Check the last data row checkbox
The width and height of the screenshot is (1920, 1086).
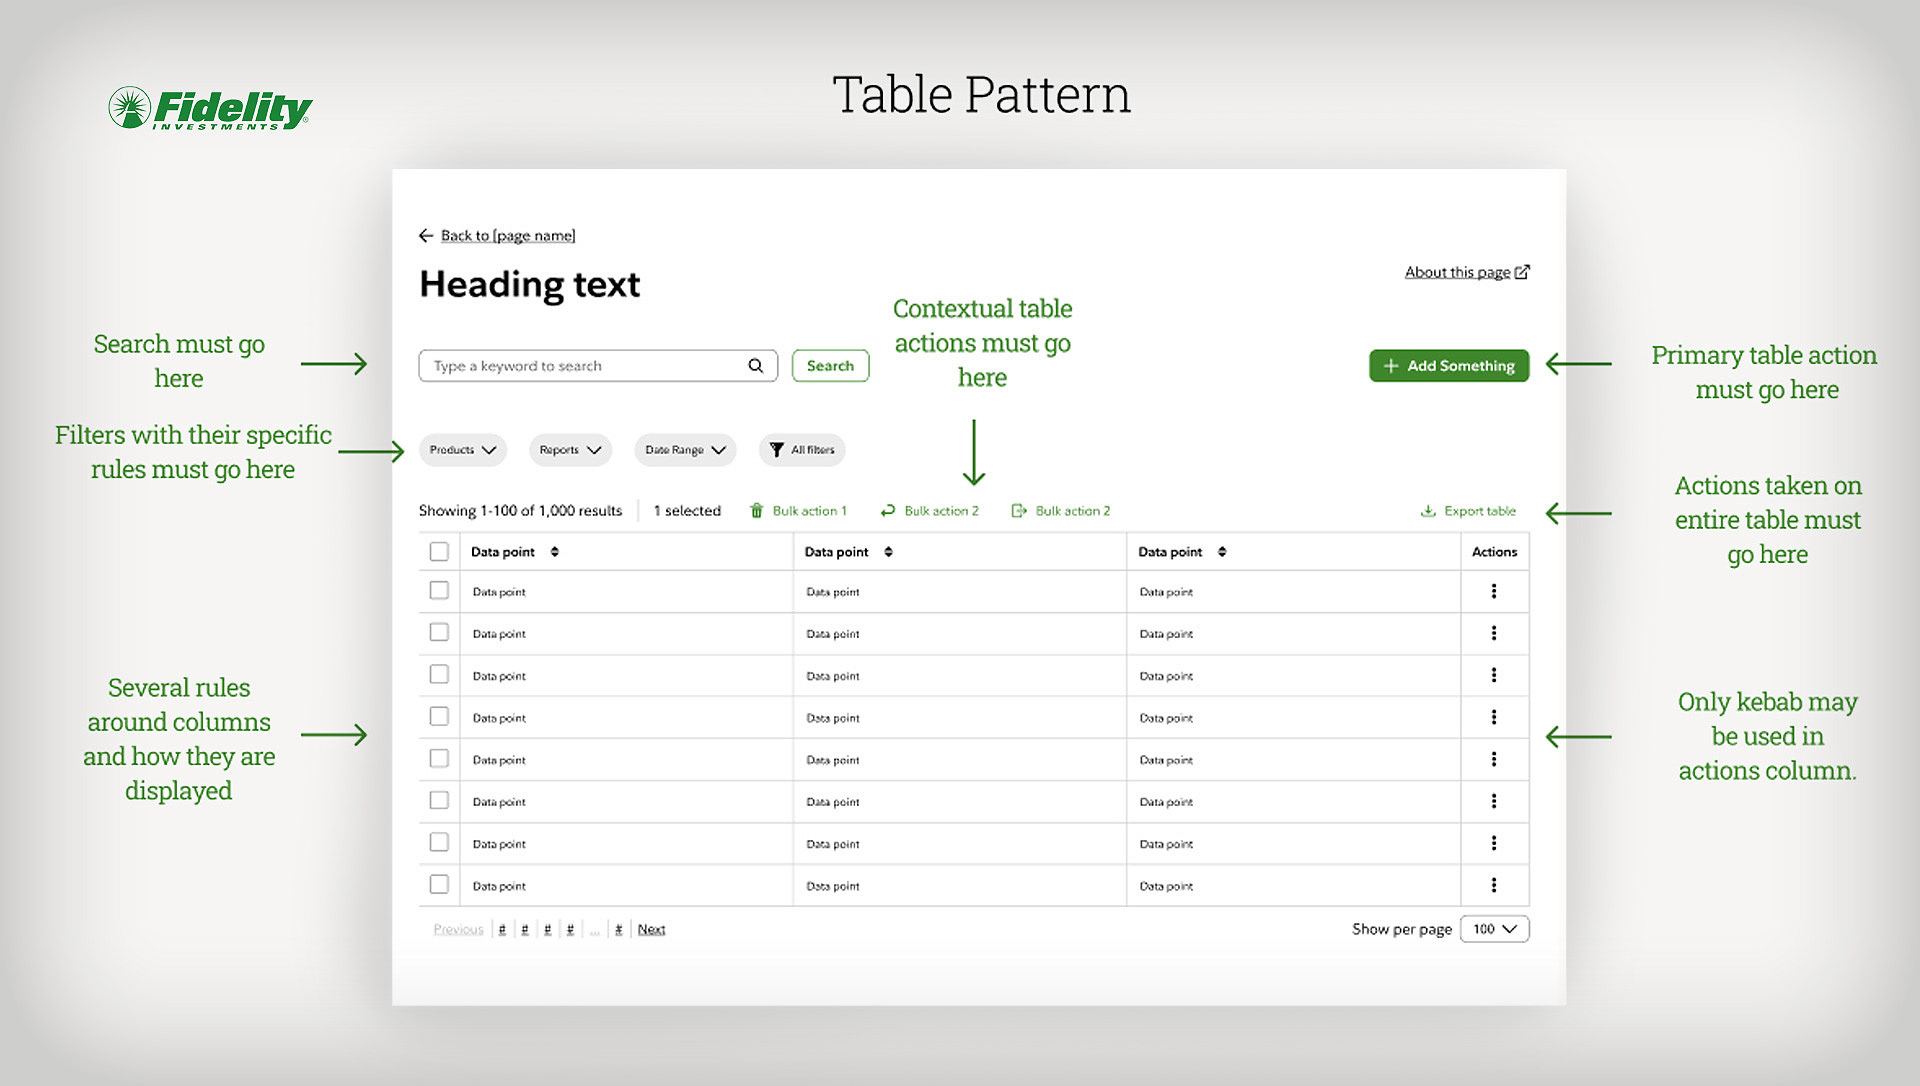439,885
